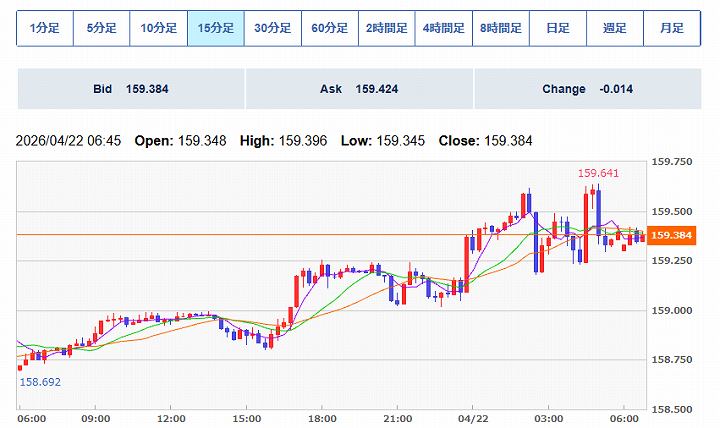Screen dimensions: 720x428
Task: Select the weekly 週足 tab
Action: (614, 28)
